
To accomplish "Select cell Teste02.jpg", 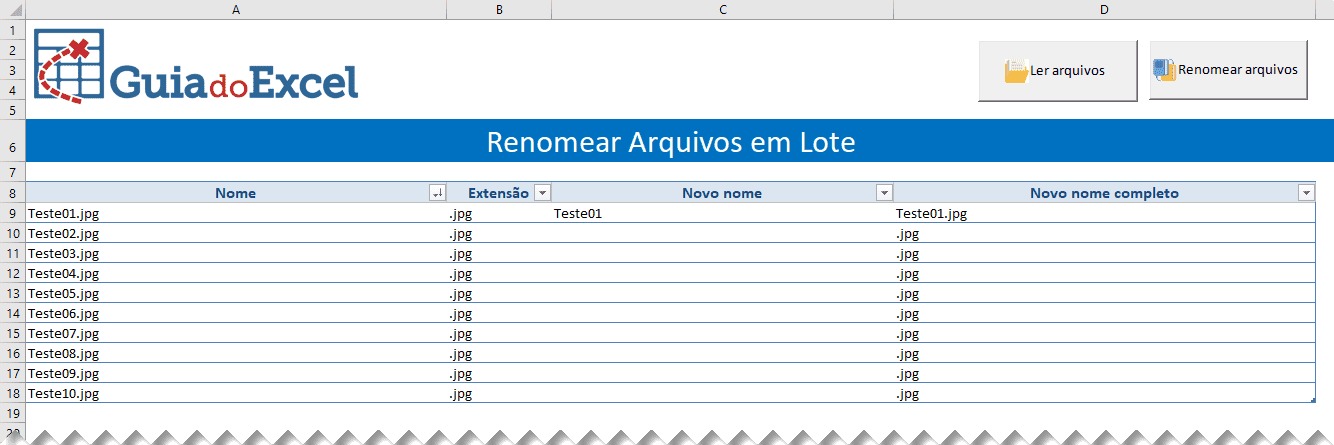I will 236,233.
